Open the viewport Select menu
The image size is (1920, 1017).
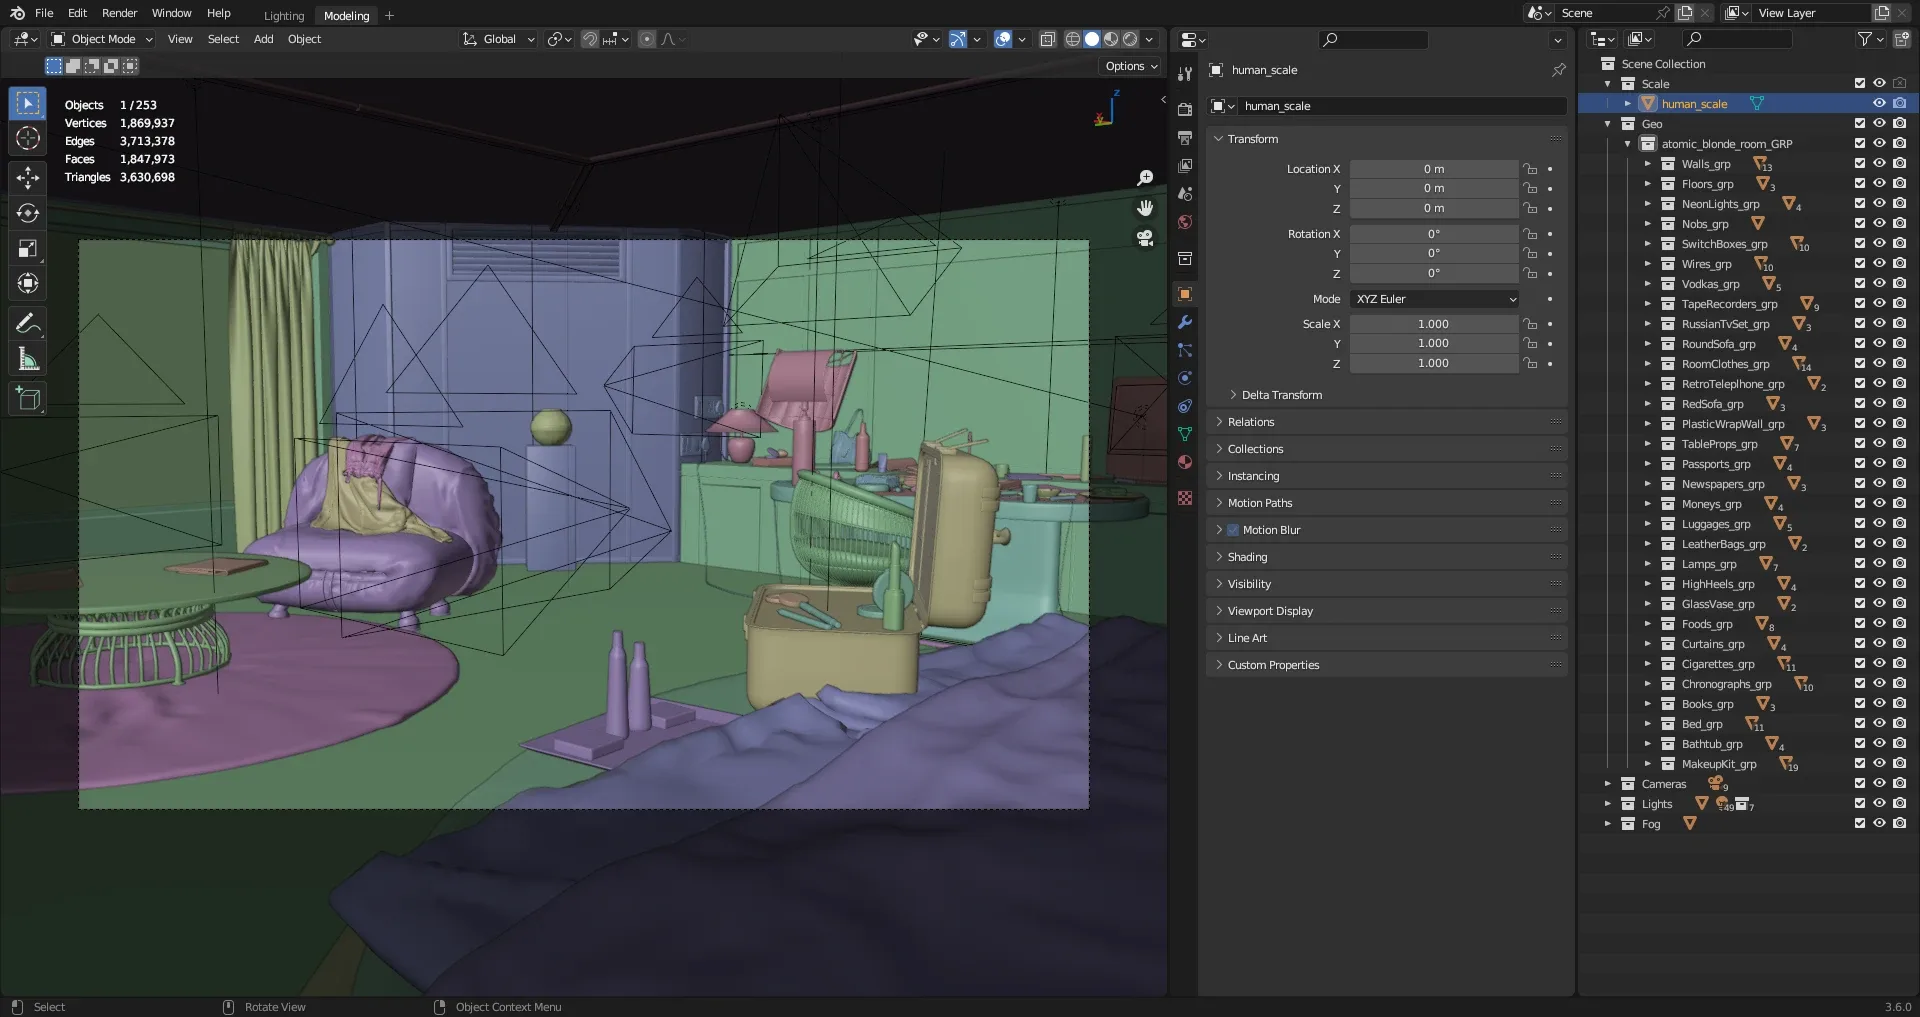point(223,39)
